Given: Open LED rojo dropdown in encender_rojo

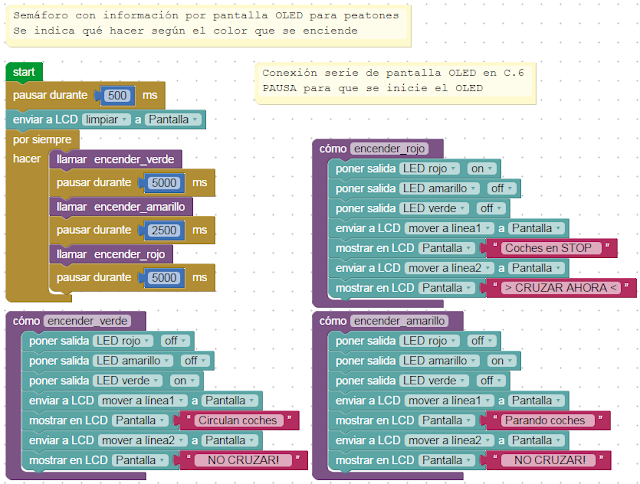Looking at the screenshot, I should (429, 169).
